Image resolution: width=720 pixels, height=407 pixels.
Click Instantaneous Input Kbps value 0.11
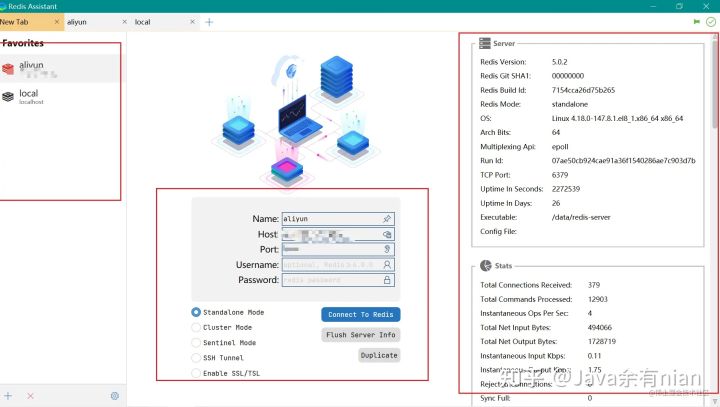(594, 356)
